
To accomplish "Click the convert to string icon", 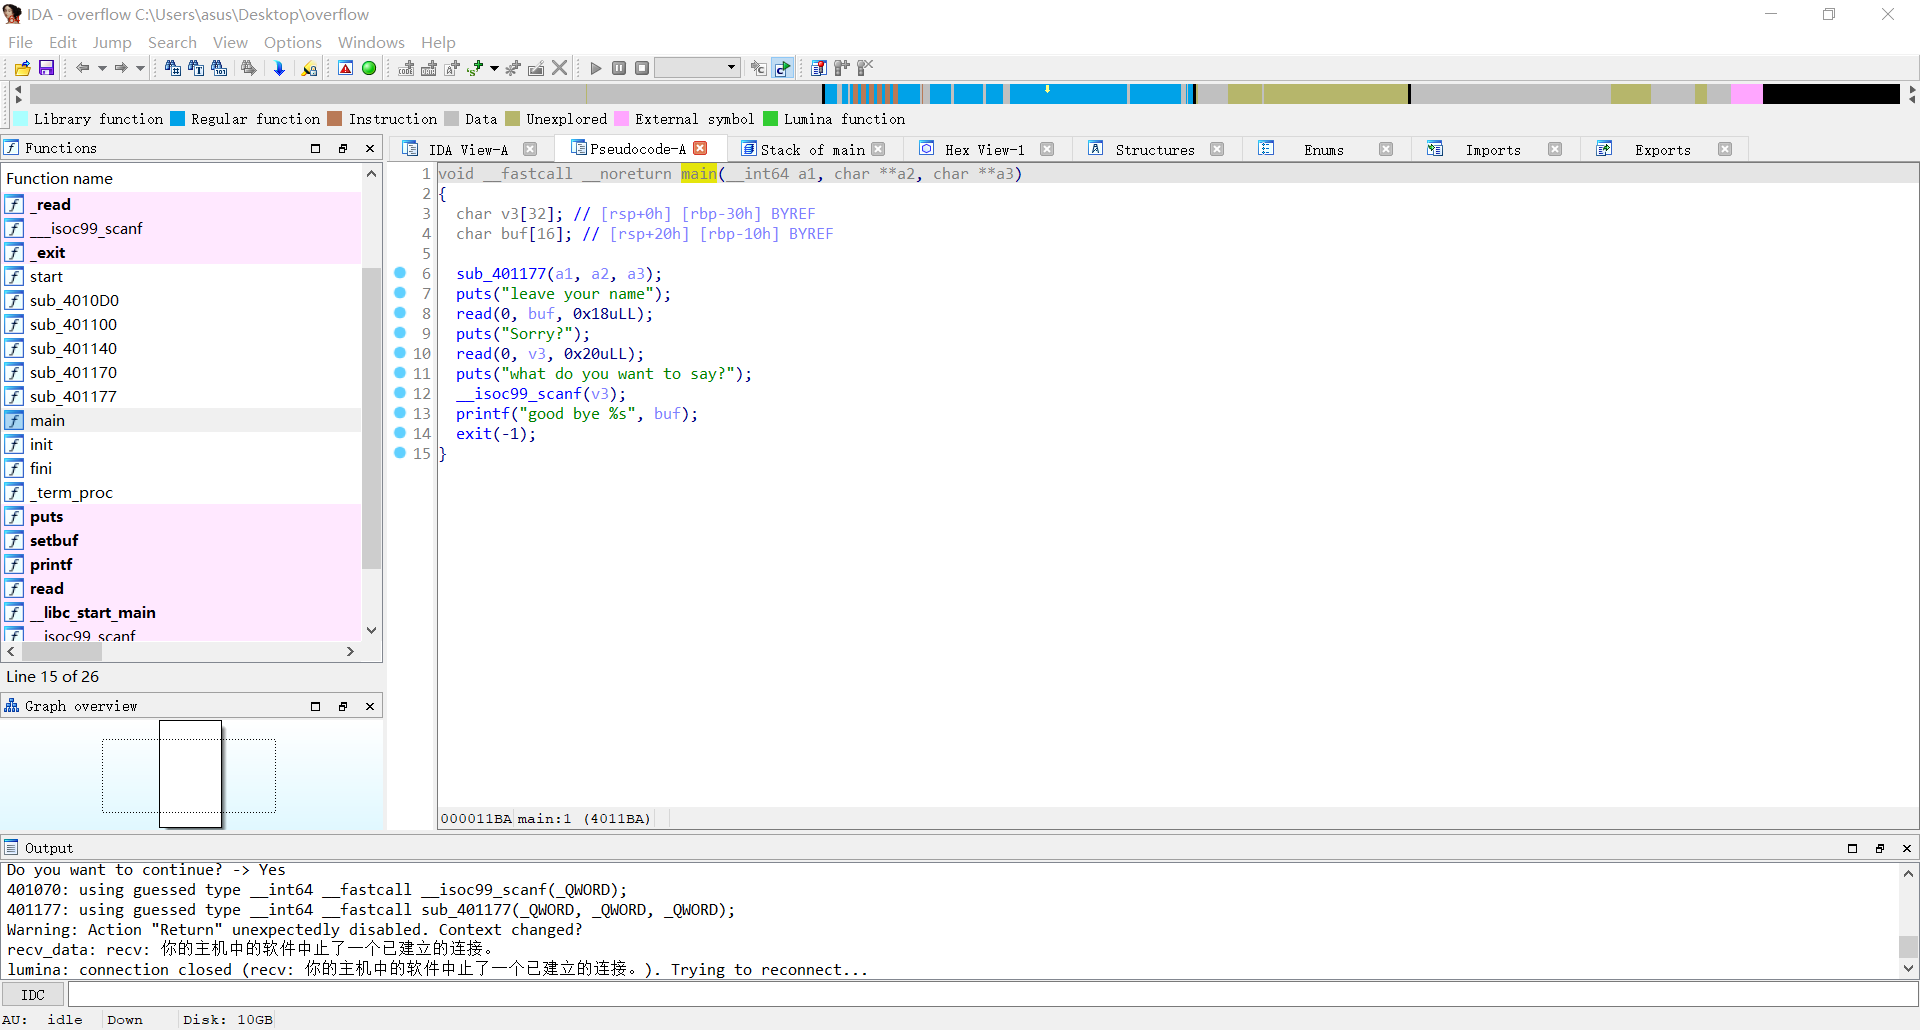I will click(452, 68).
